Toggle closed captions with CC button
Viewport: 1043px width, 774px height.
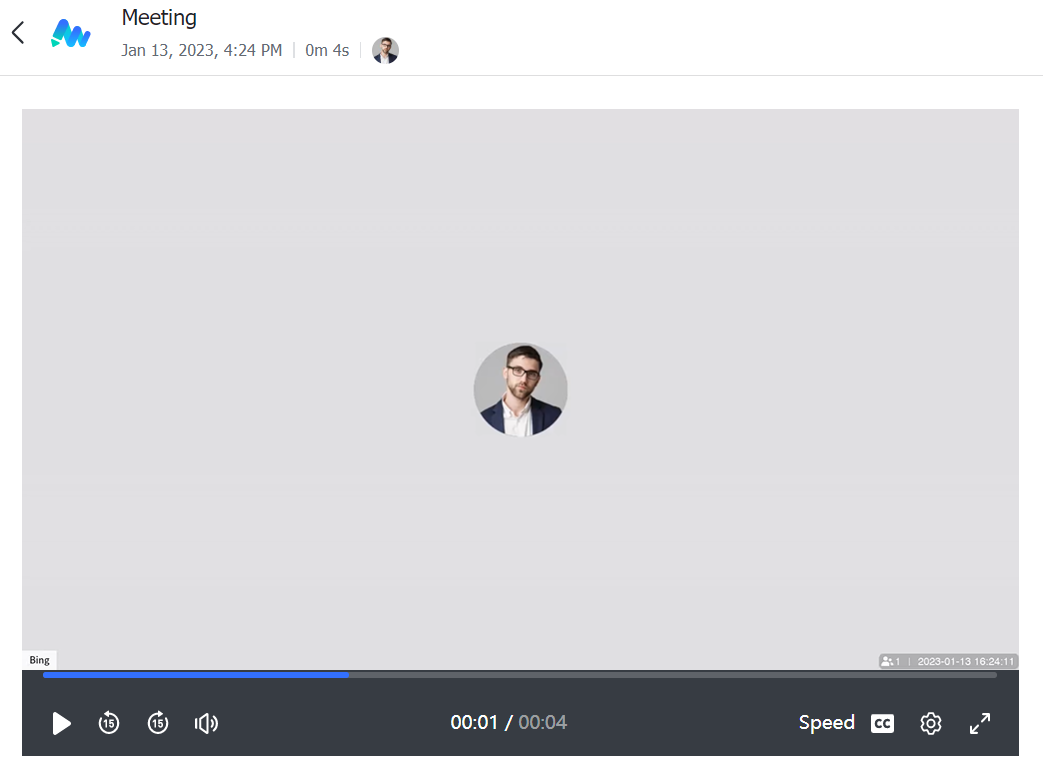tap(882, 723)
